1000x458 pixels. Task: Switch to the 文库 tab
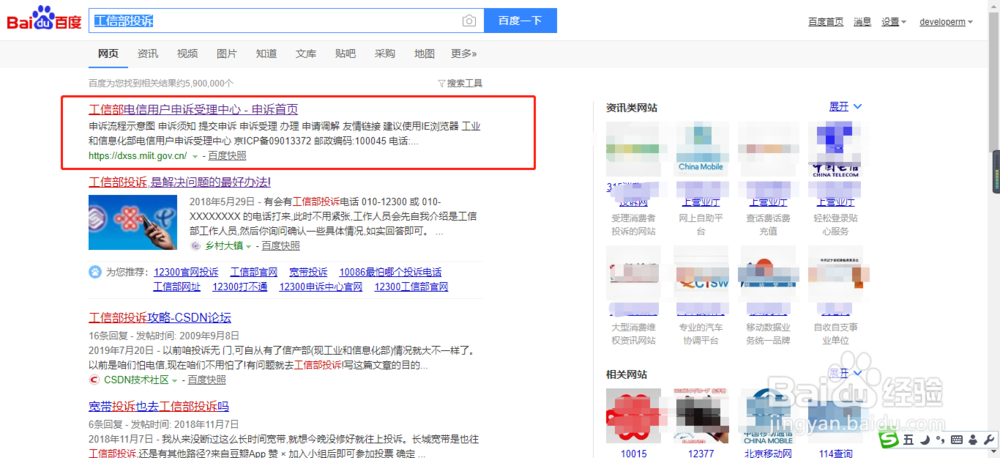coord(305,54)
